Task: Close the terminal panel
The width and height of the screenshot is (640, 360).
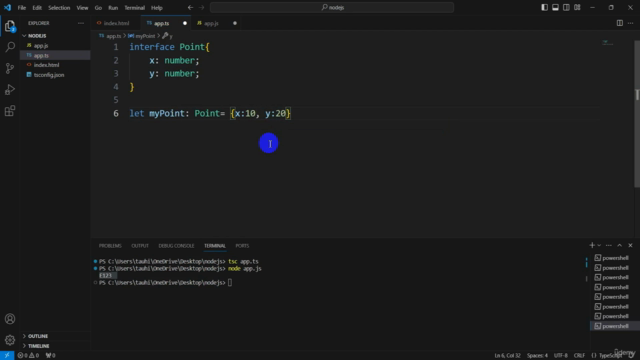Action: (x=630, y=245)
